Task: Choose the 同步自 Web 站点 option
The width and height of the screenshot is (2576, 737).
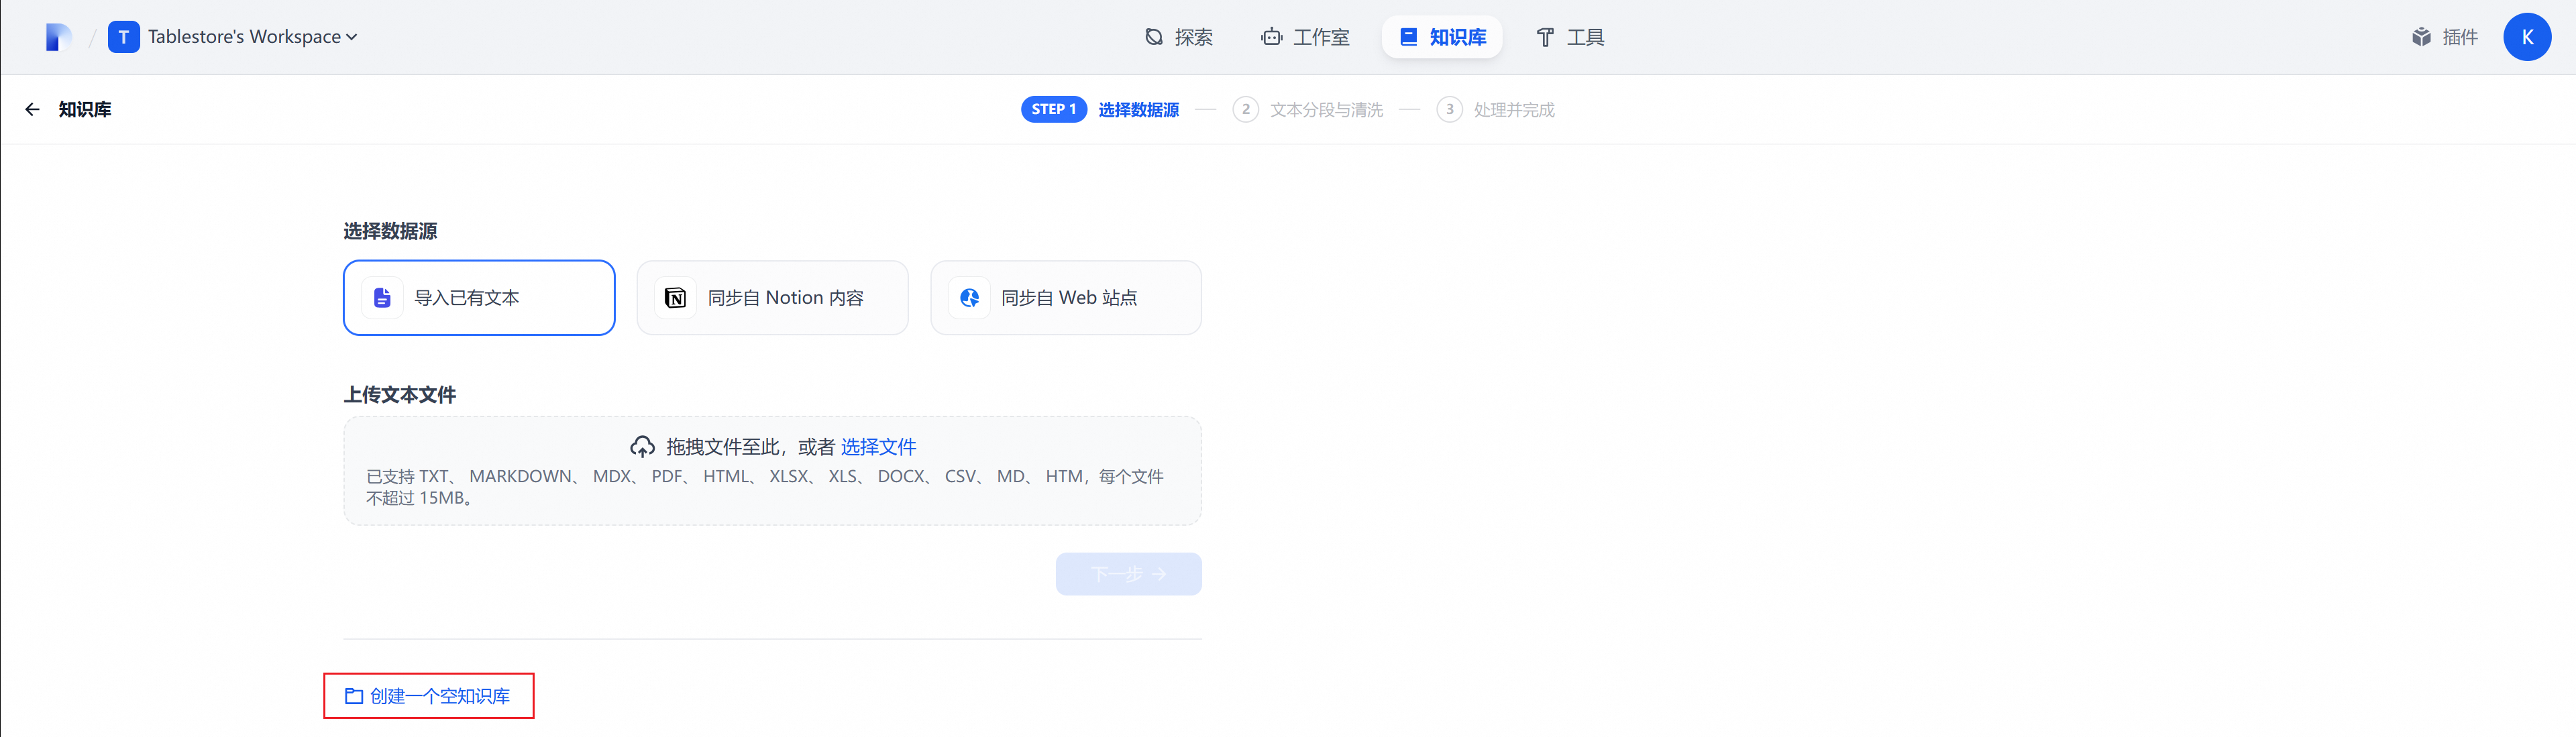Action: point(1065,297)
